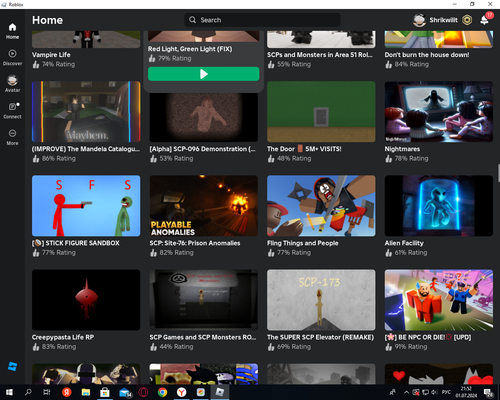This screenshot has height=400, width=500.
Task: Click the Alien Facility title text
Action: pyautogui.click(x=404, y=243)
